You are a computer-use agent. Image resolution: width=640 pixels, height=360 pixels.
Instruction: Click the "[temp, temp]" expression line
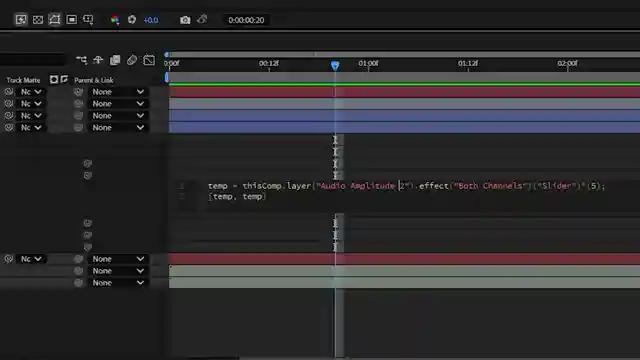tap(237, 196)
